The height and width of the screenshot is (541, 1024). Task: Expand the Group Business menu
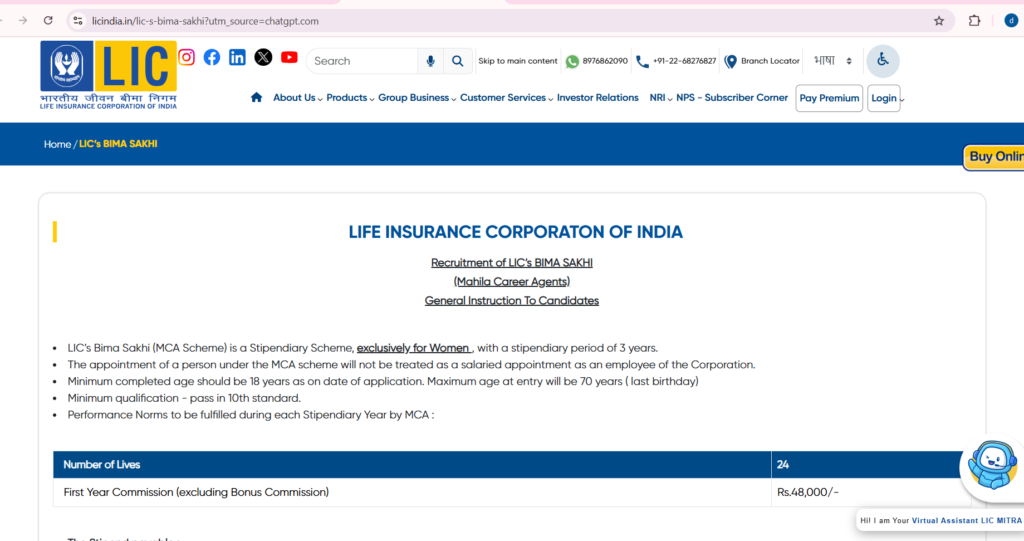(x=417, y=97)
